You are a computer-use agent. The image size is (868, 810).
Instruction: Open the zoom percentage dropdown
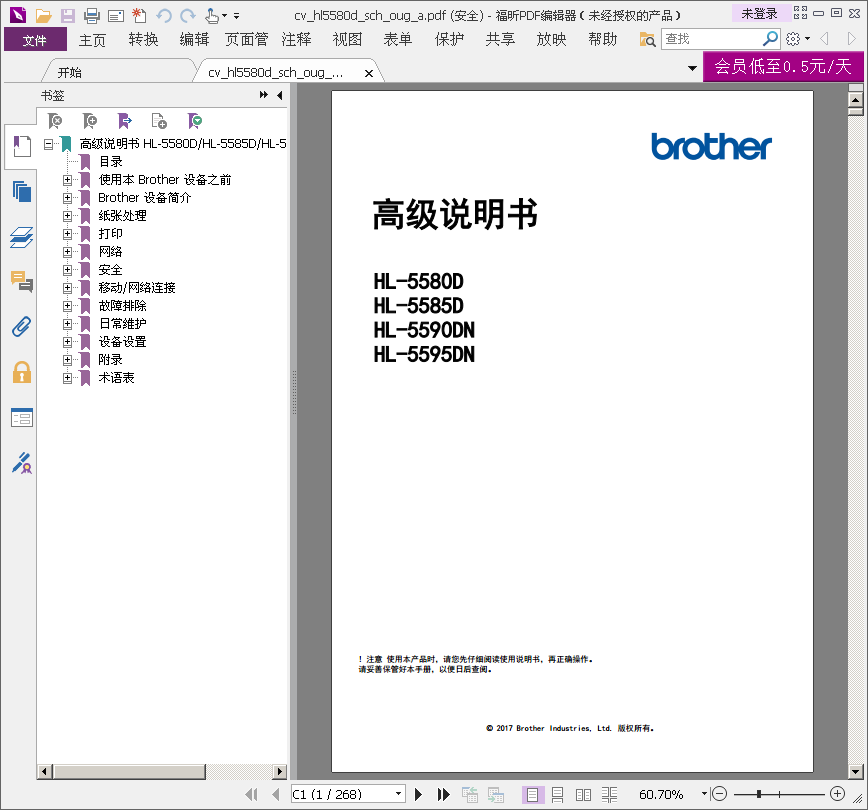pos(704,794)
